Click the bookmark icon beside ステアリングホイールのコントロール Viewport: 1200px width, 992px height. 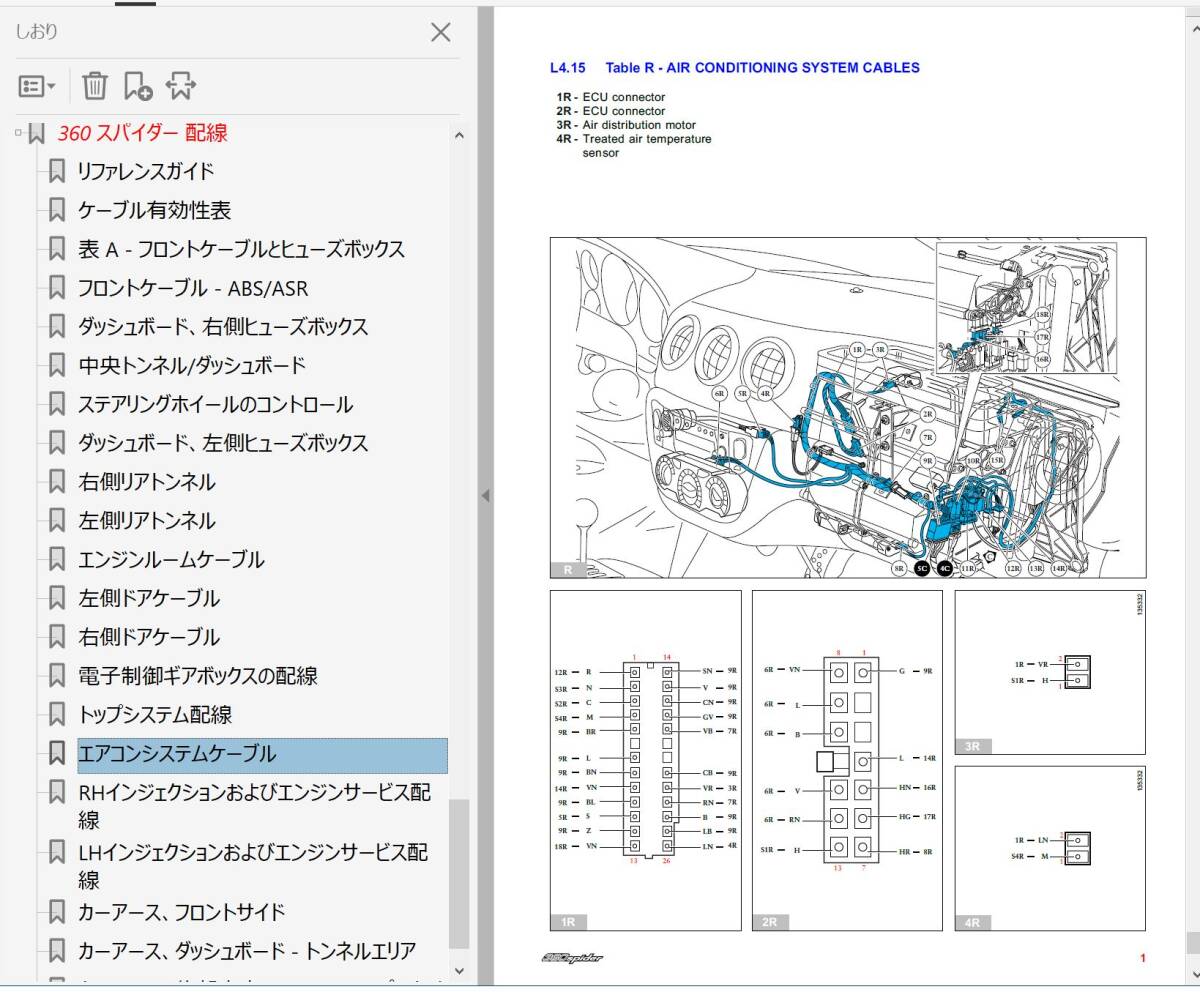57,404
